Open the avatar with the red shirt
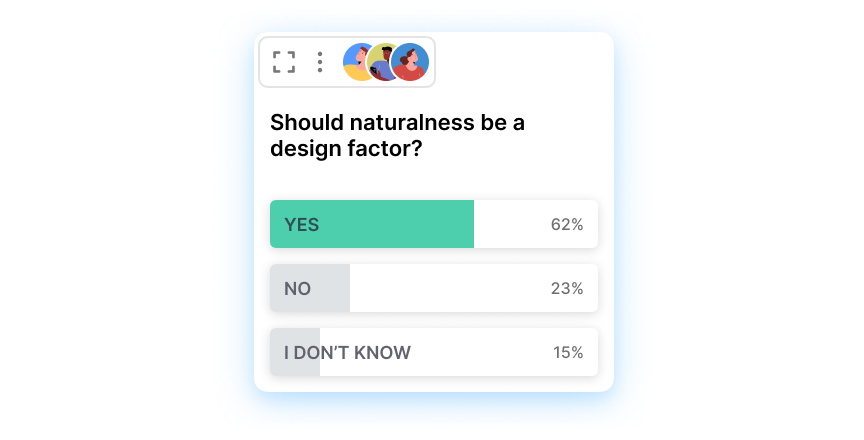 pyautogui.click(x=411, y=62)
